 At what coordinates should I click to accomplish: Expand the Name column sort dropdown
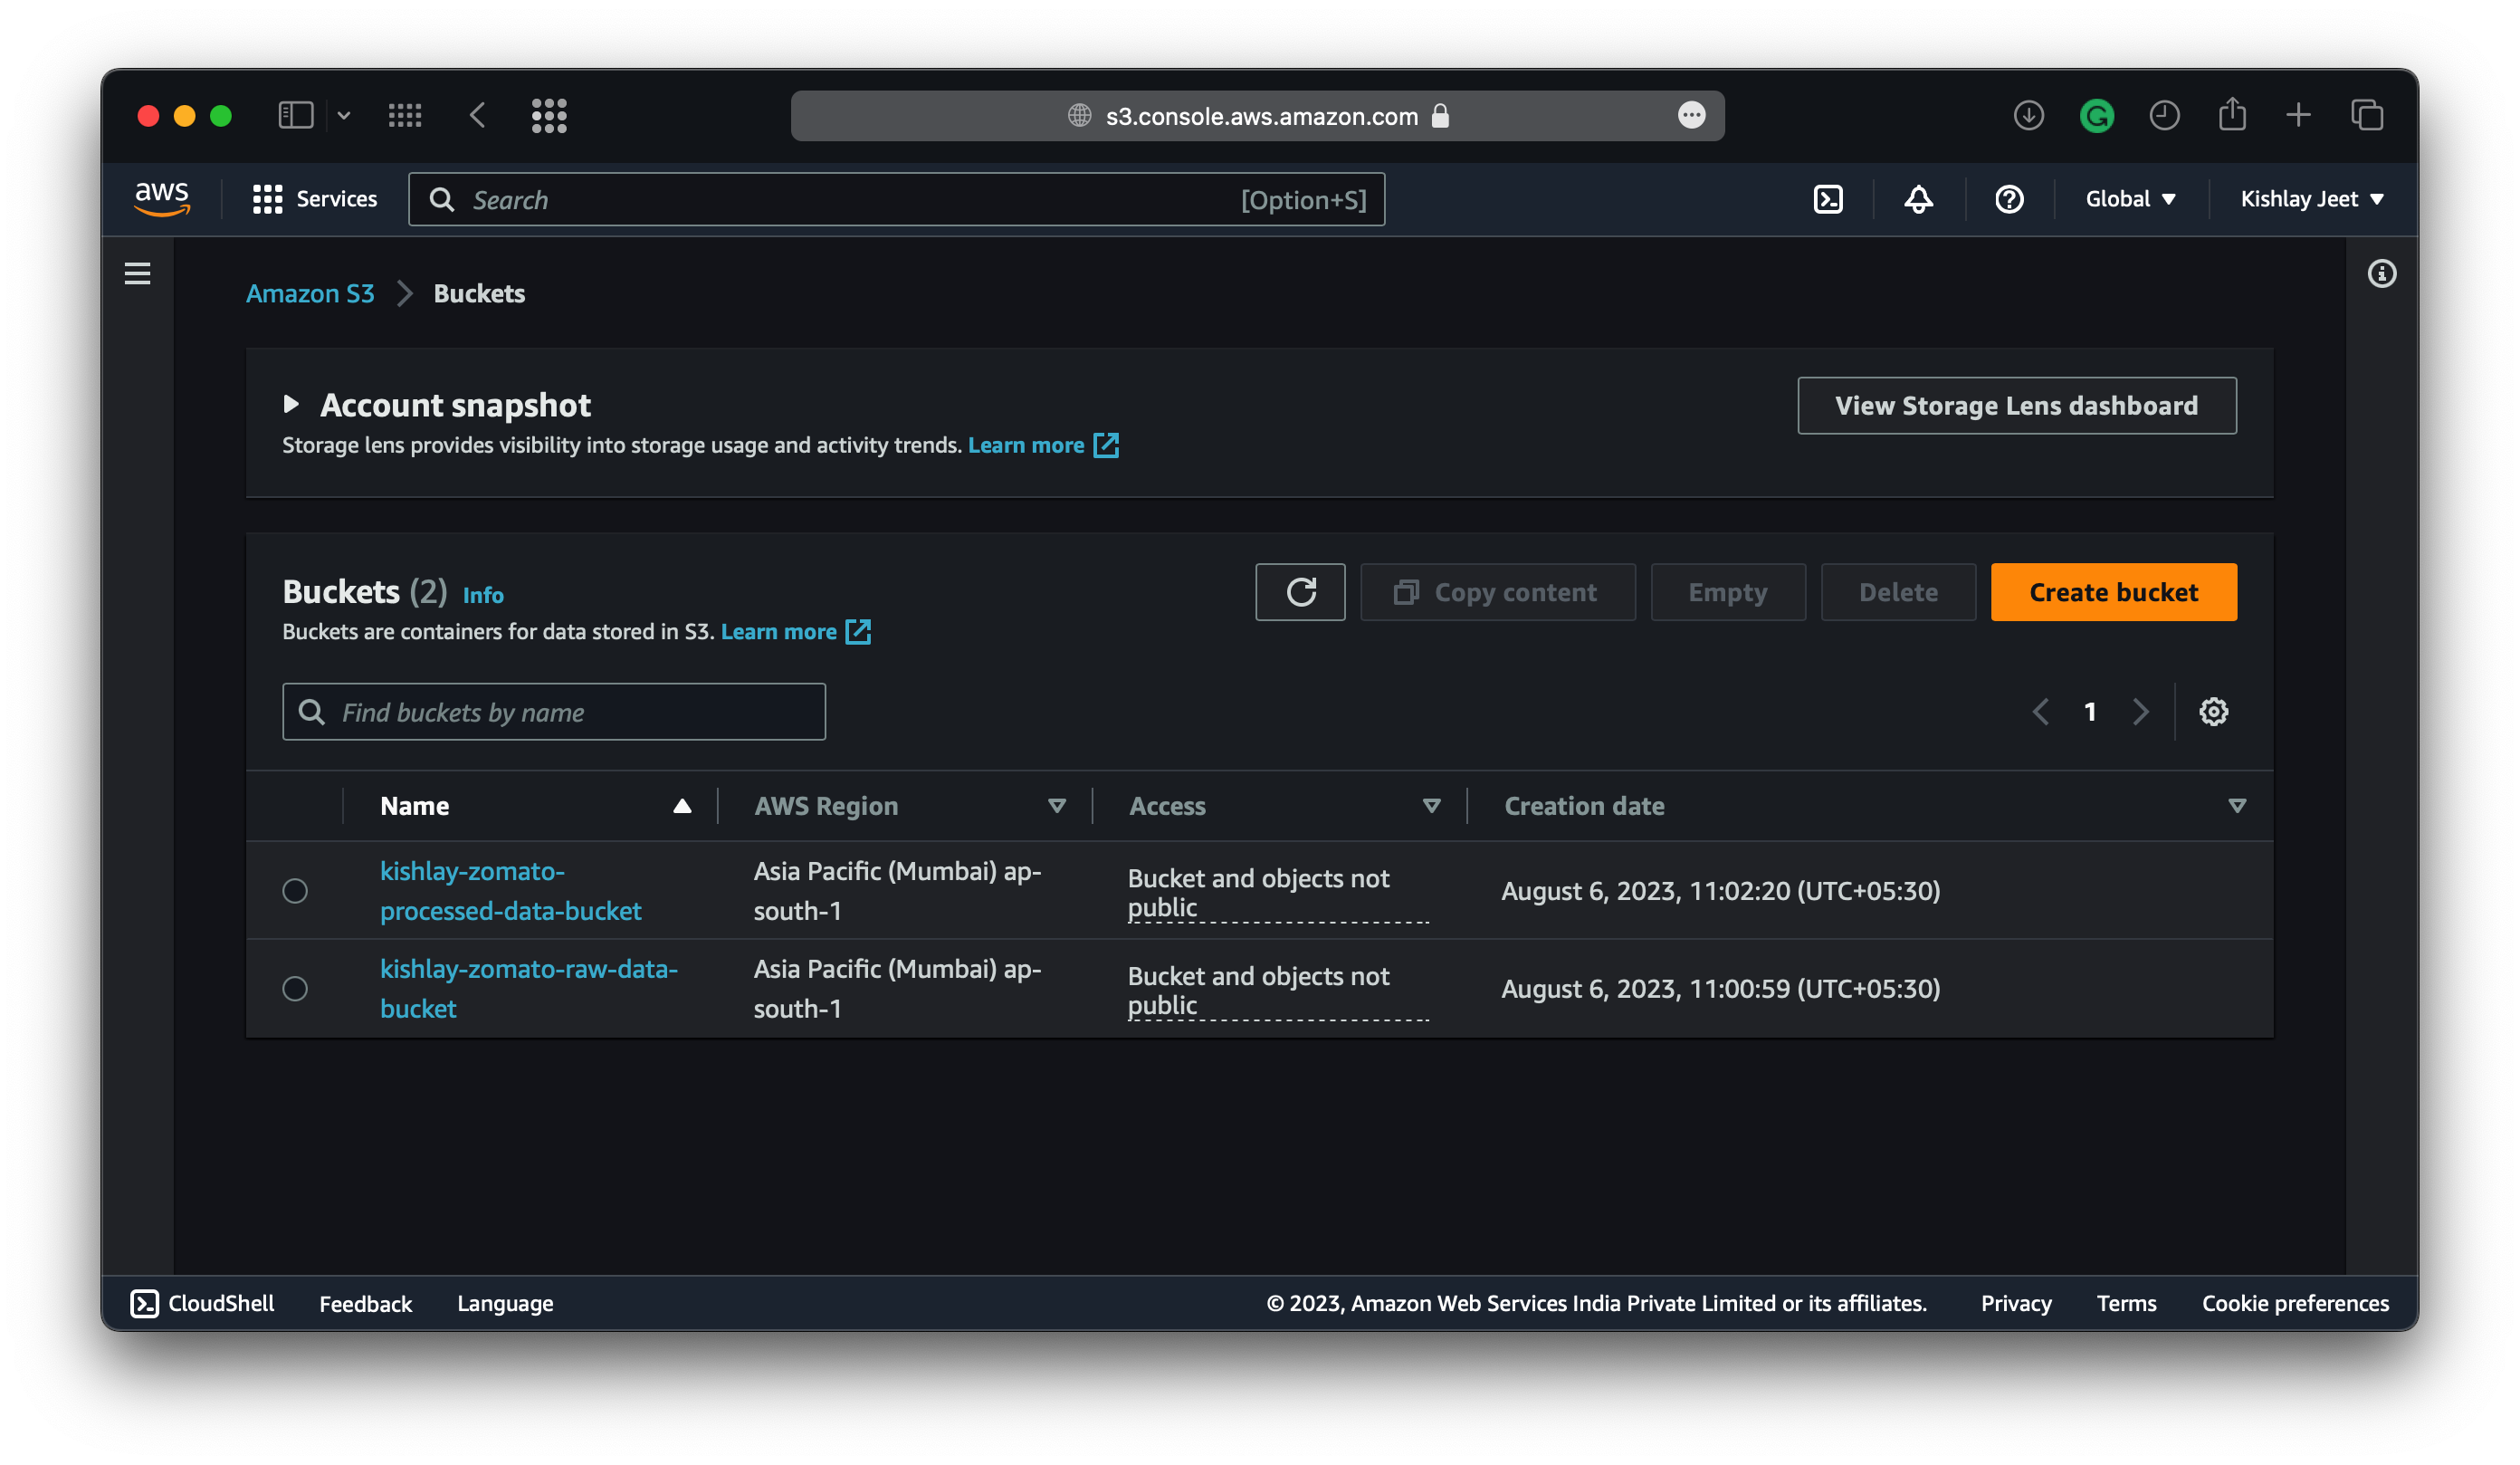[x=682, y=804]
